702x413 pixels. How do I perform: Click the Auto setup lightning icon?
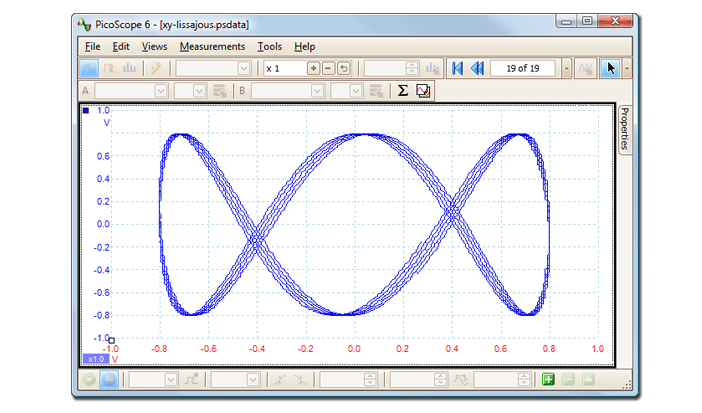(x=155, y=68)
